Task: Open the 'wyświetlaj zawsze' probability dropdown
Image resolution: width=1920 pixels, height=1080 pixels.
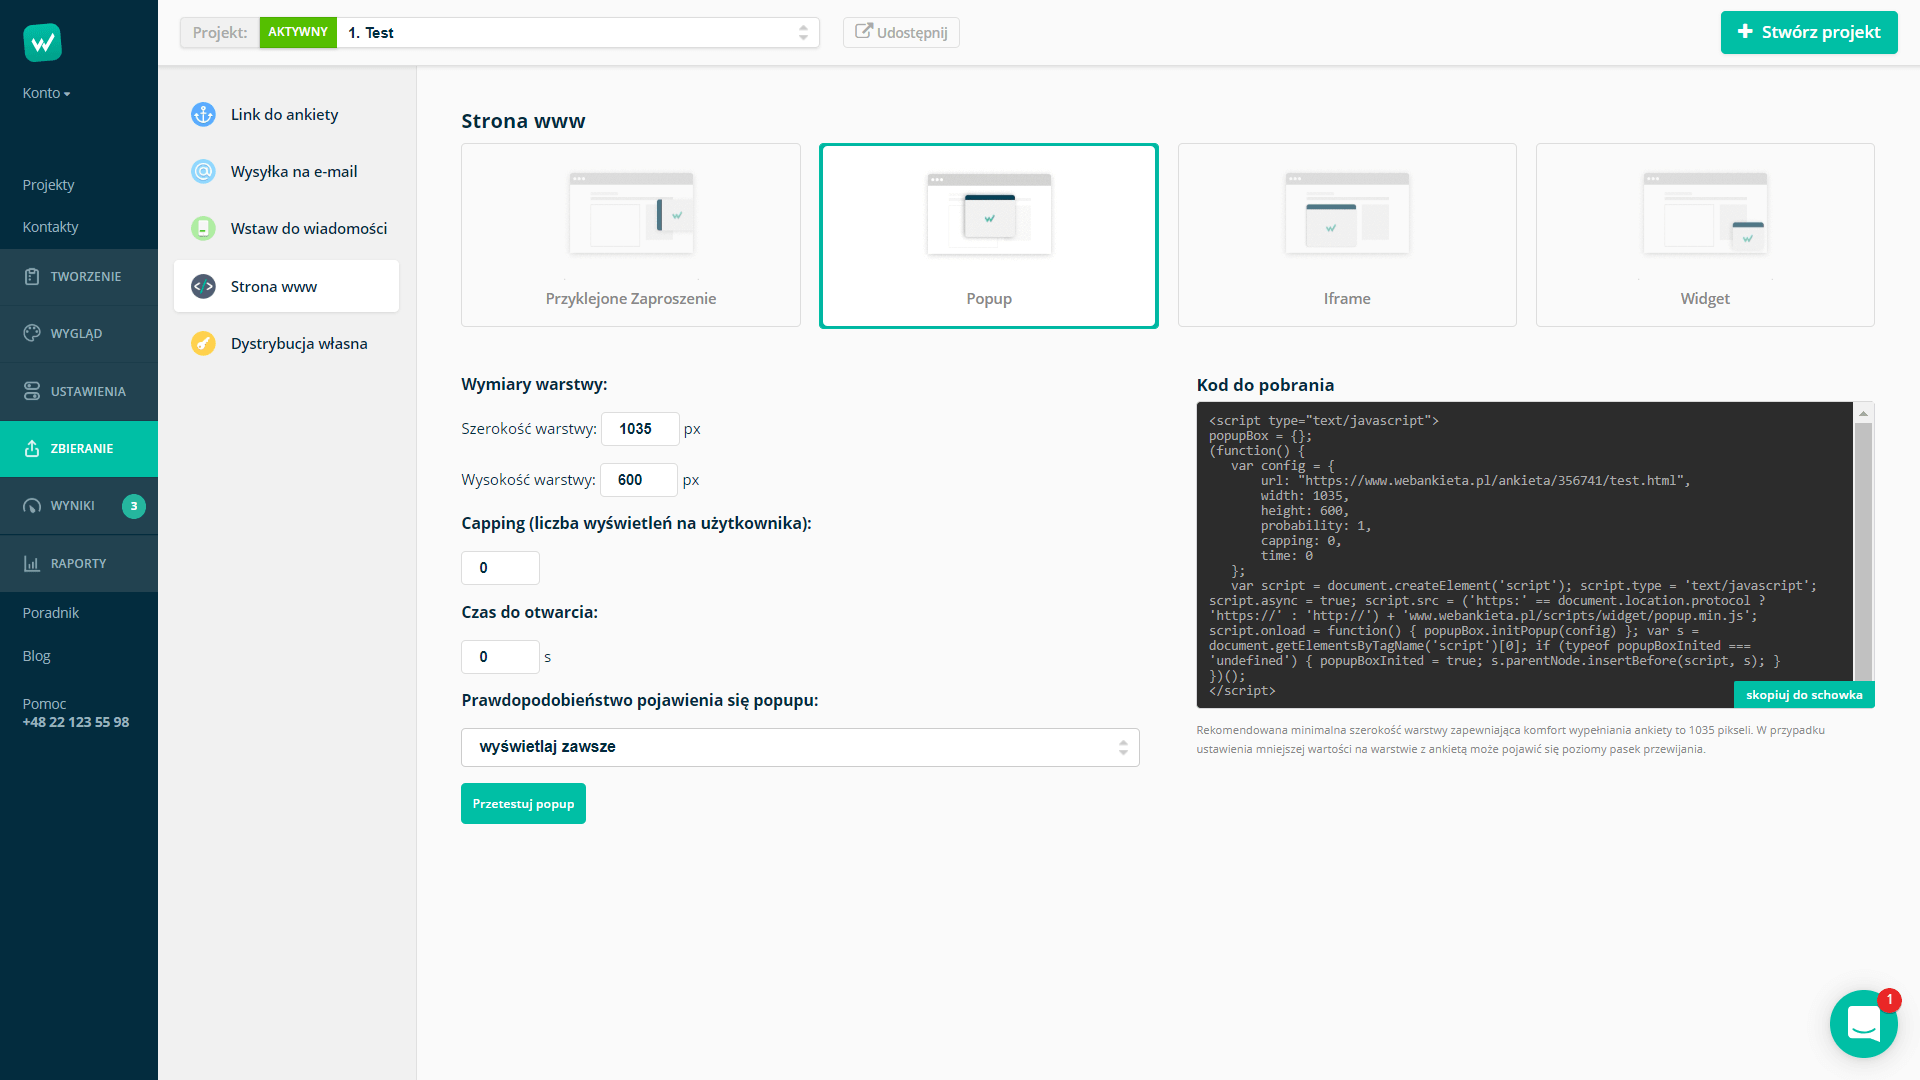Action: (x=800, y=747)
